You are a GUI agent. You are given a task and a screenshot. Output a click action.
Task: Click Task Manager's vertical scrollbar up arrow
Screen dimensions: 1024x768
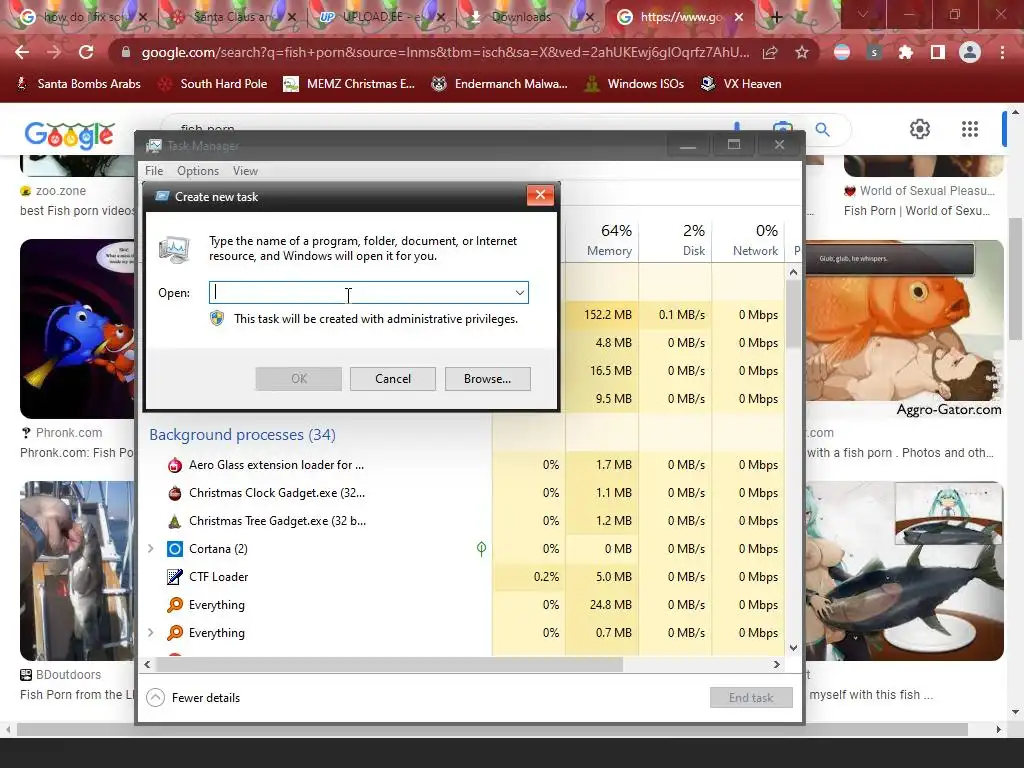pyautogui.click(x=793, y=272)
